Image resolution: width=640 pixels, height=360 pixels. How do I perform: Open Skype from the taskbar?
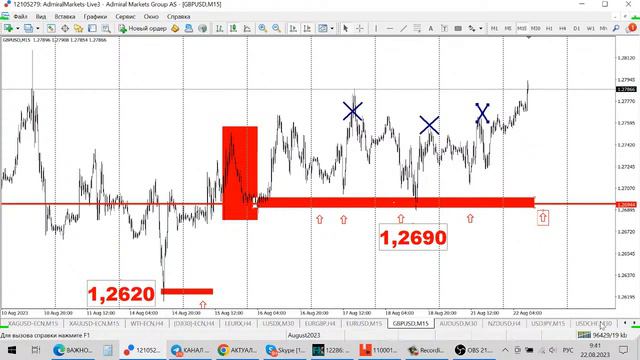point(285,350)
